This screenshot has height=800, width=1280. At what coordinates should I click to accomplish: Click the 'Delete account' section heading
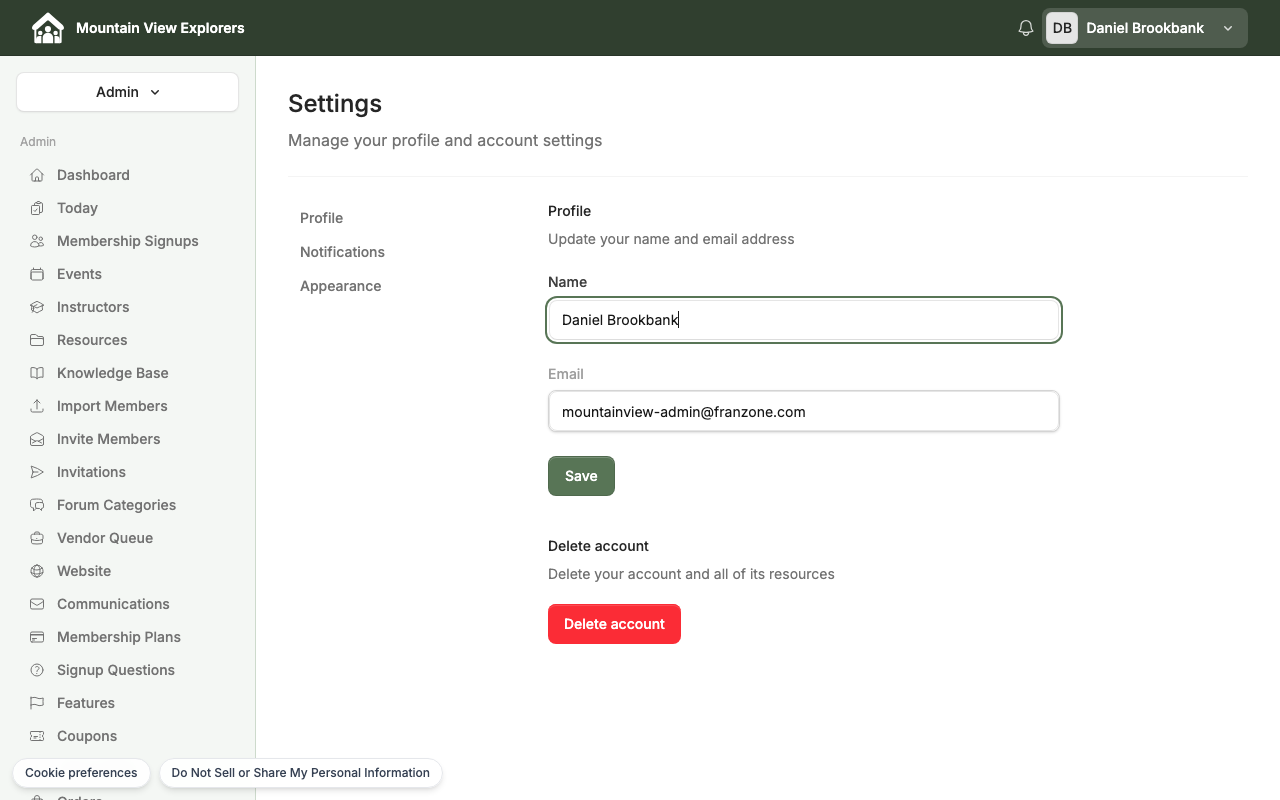click(x=598, y=546)
